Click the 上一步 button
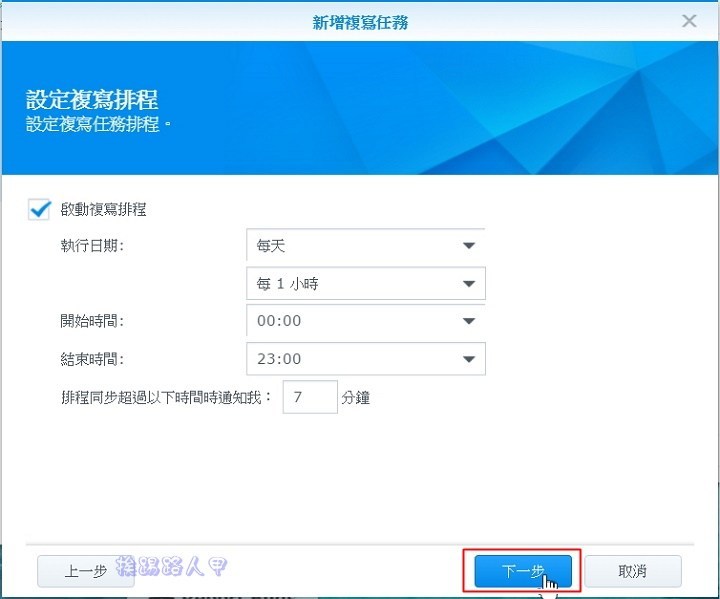 pyautogui.click(x=86, y=571)
